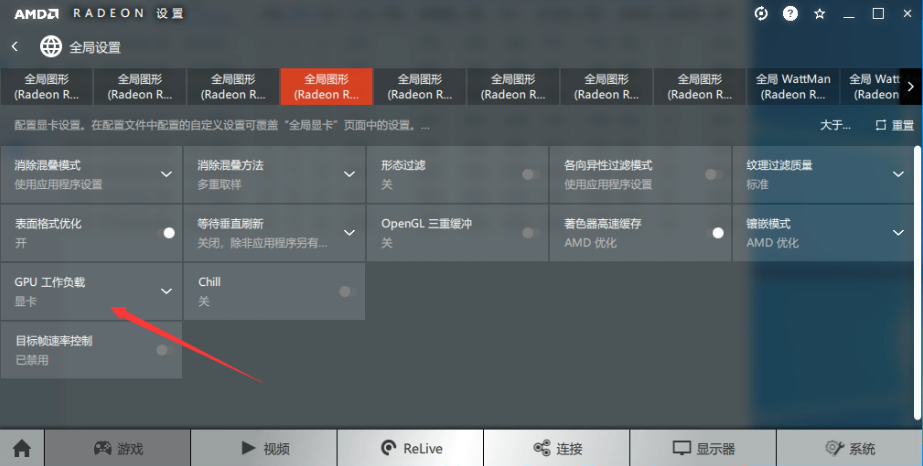
Task: Open the 显示器 tab
Action: (703, 448)
